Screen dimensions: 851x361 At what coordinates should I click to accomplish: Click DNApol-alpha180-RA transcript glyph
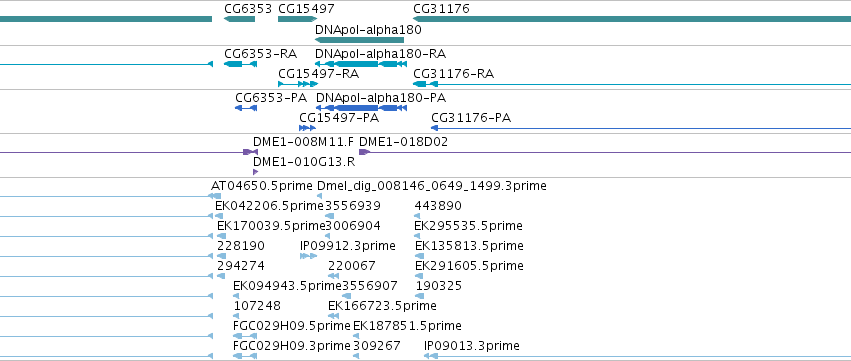360,64
